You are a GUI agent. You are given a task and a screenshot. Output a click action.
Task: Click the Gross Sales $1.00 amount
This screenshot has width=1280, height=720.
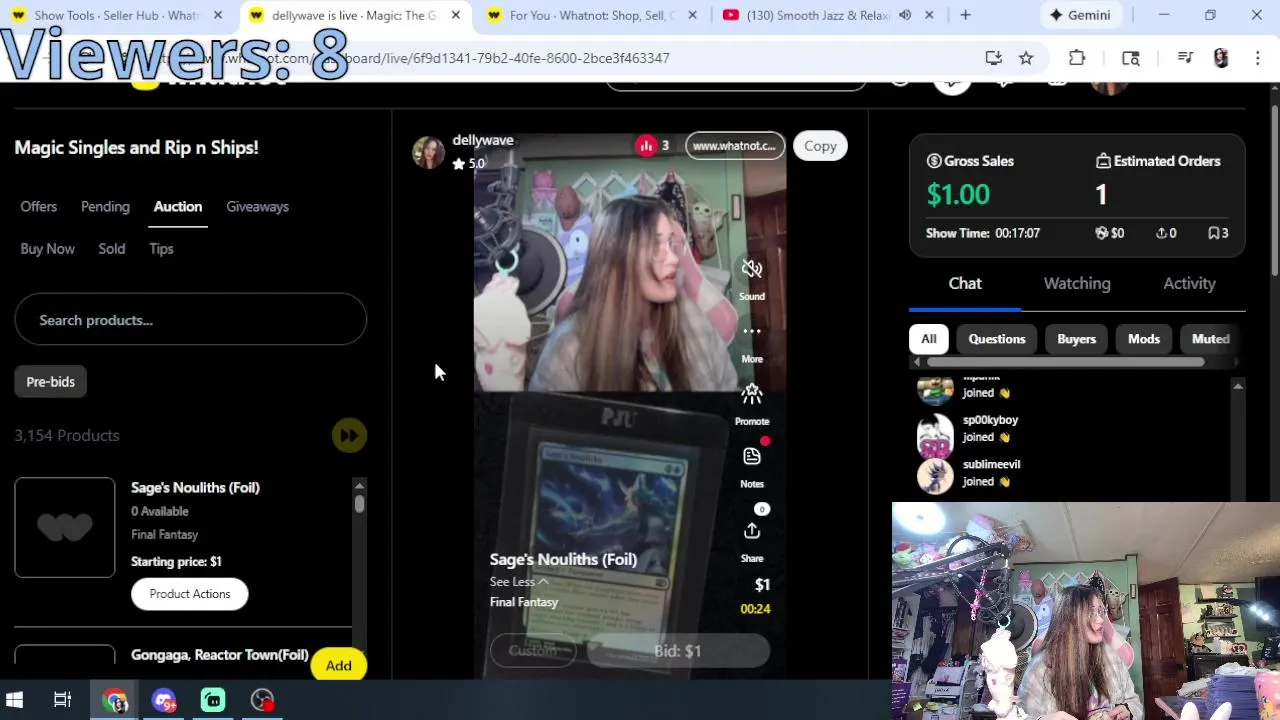click(958, 194)
